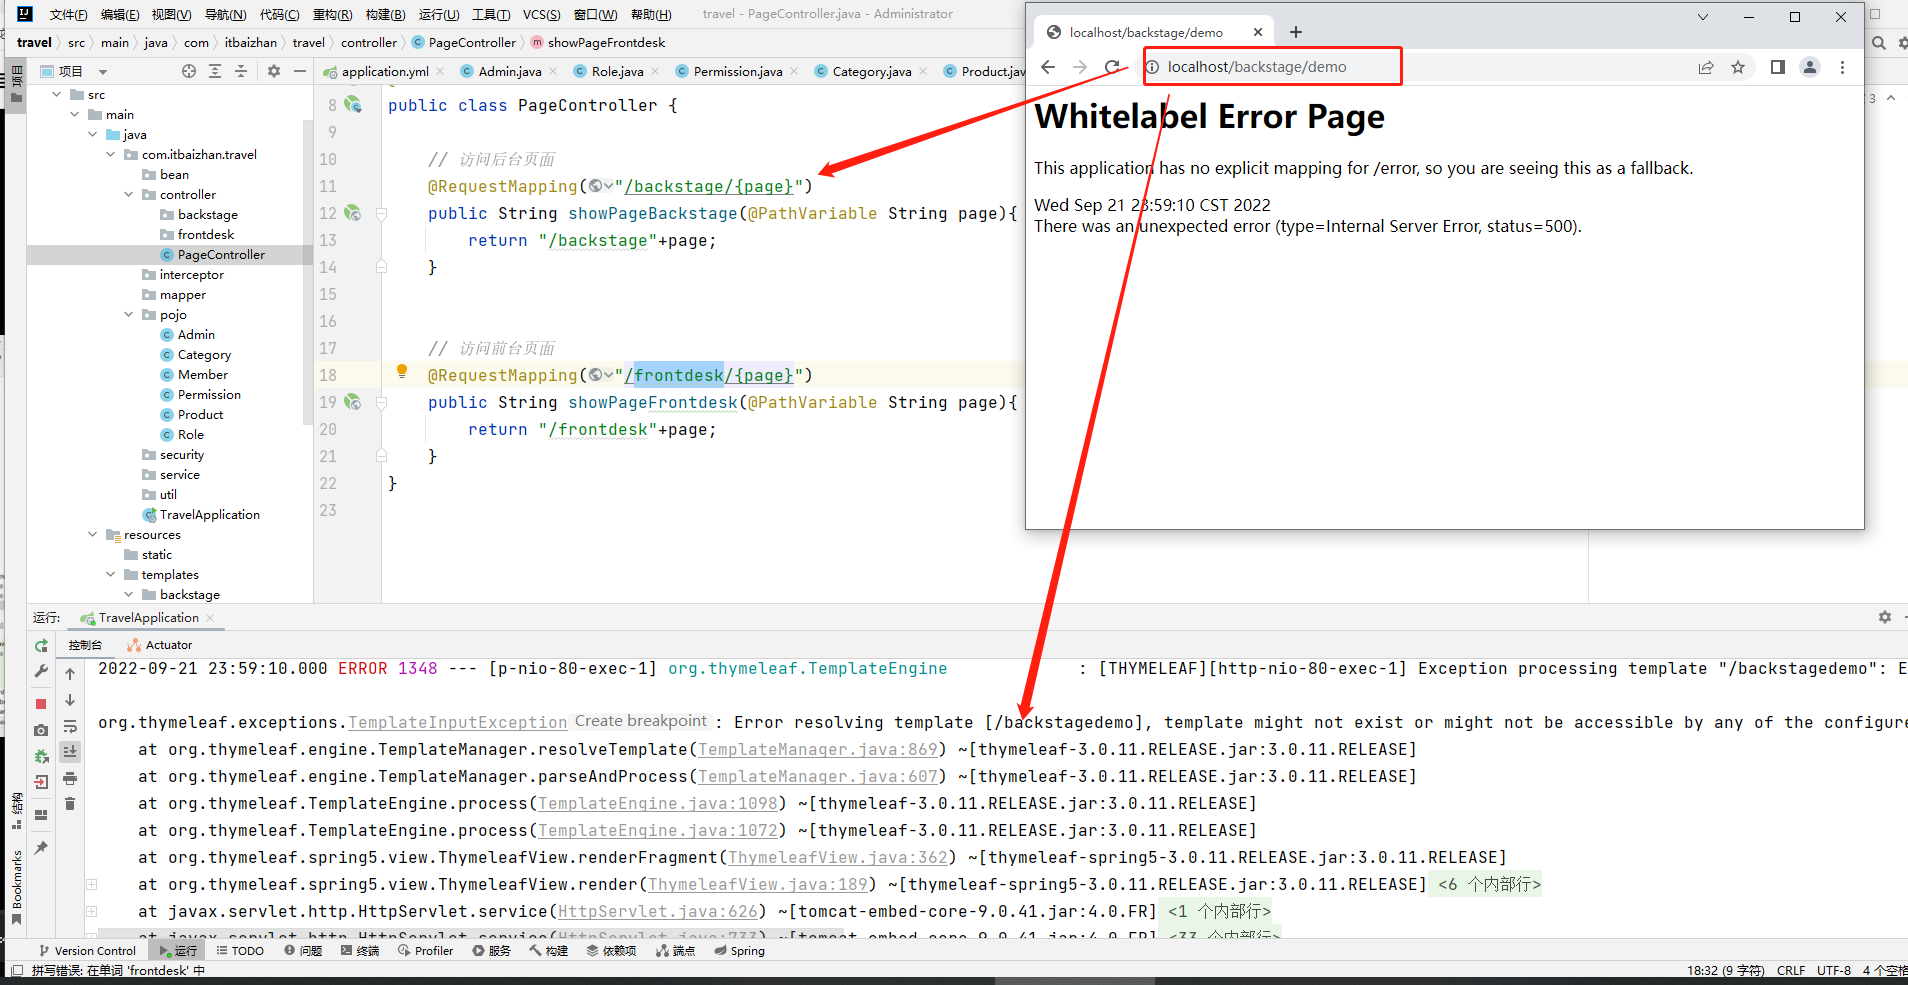Collapse the controller package

tap(128, 195)
